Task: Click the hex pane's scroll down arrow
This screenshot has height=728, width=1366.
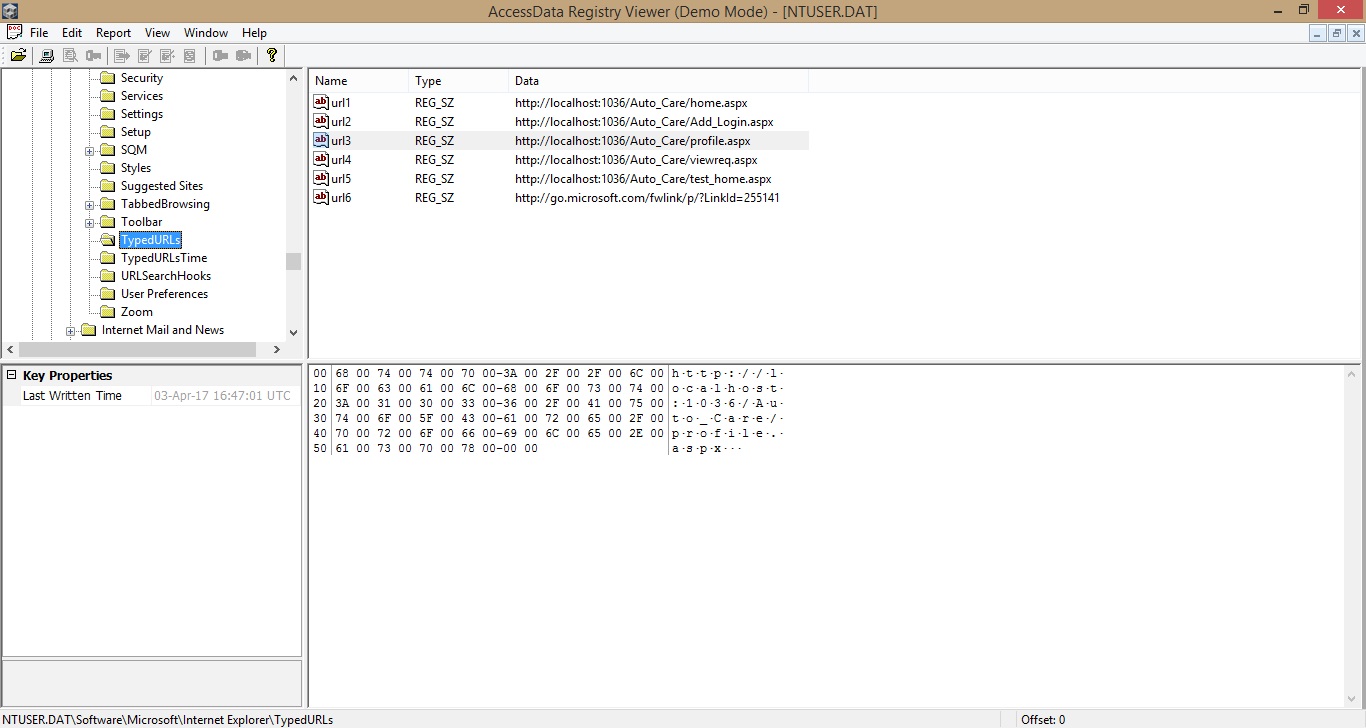Action: 1352,698
